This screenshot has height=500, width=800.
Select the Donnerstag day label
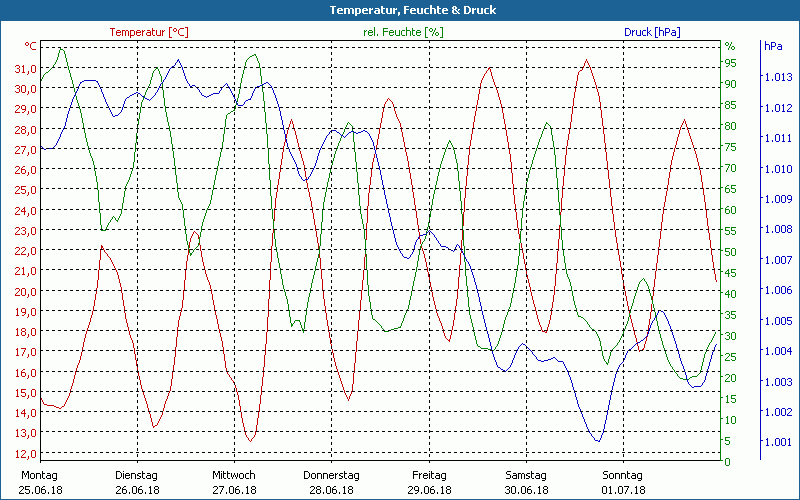click(x=331, y=475)
